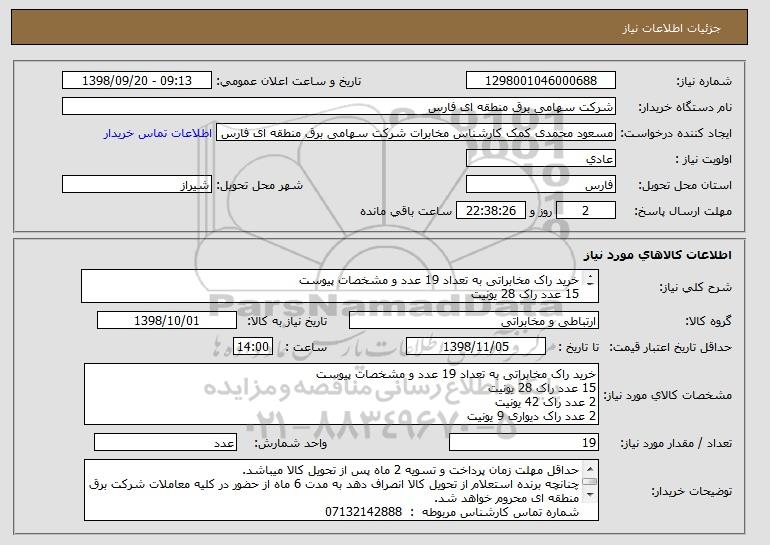Click the label مهلت ارسال پاسخ
Image resolution: width=770 pixels, height=545 pixels.
tap(683, 211)
